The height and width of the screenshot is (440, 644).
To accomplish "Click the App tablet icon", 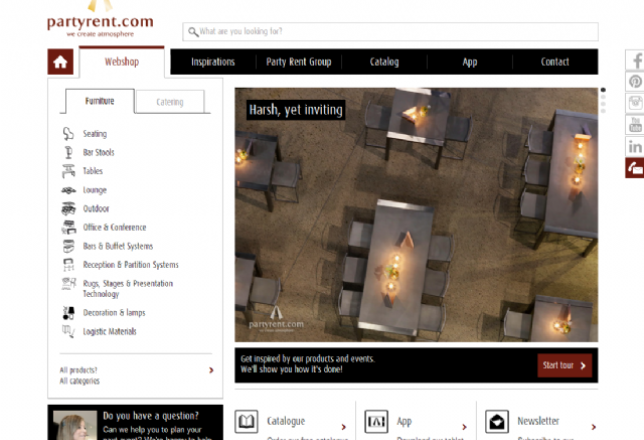I will (x=376, y=422).
